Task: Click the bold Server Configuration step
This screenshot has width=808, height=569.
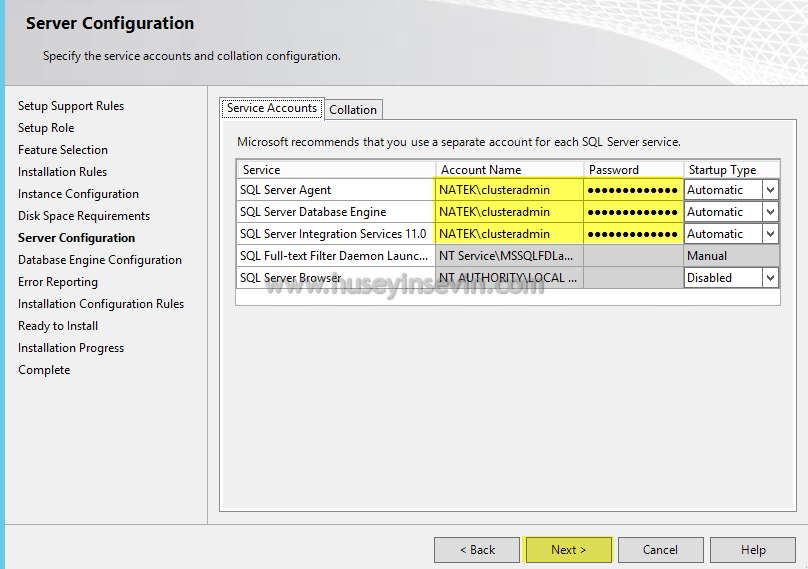Action: click(x=76, y=238)
